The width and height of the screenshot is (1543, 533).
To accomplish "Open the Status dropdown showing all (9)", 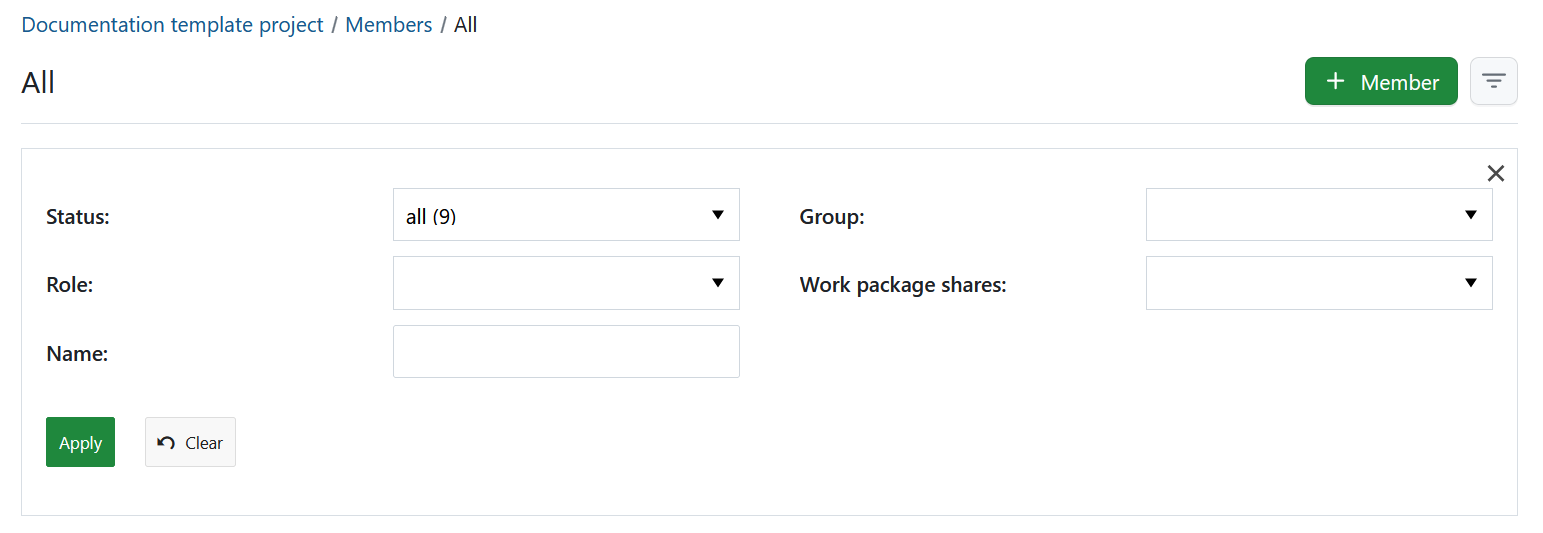I will [x=566, y=215].
